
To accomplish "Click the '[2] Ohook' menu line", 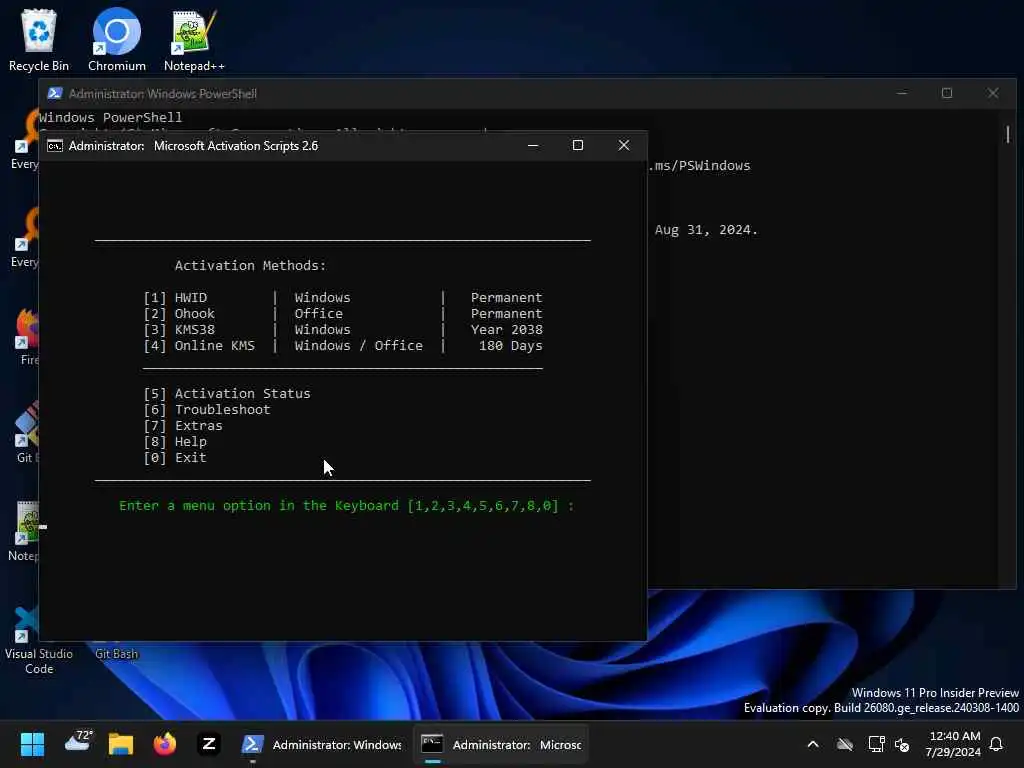I will pyautogui.click(x=343, y=313).
